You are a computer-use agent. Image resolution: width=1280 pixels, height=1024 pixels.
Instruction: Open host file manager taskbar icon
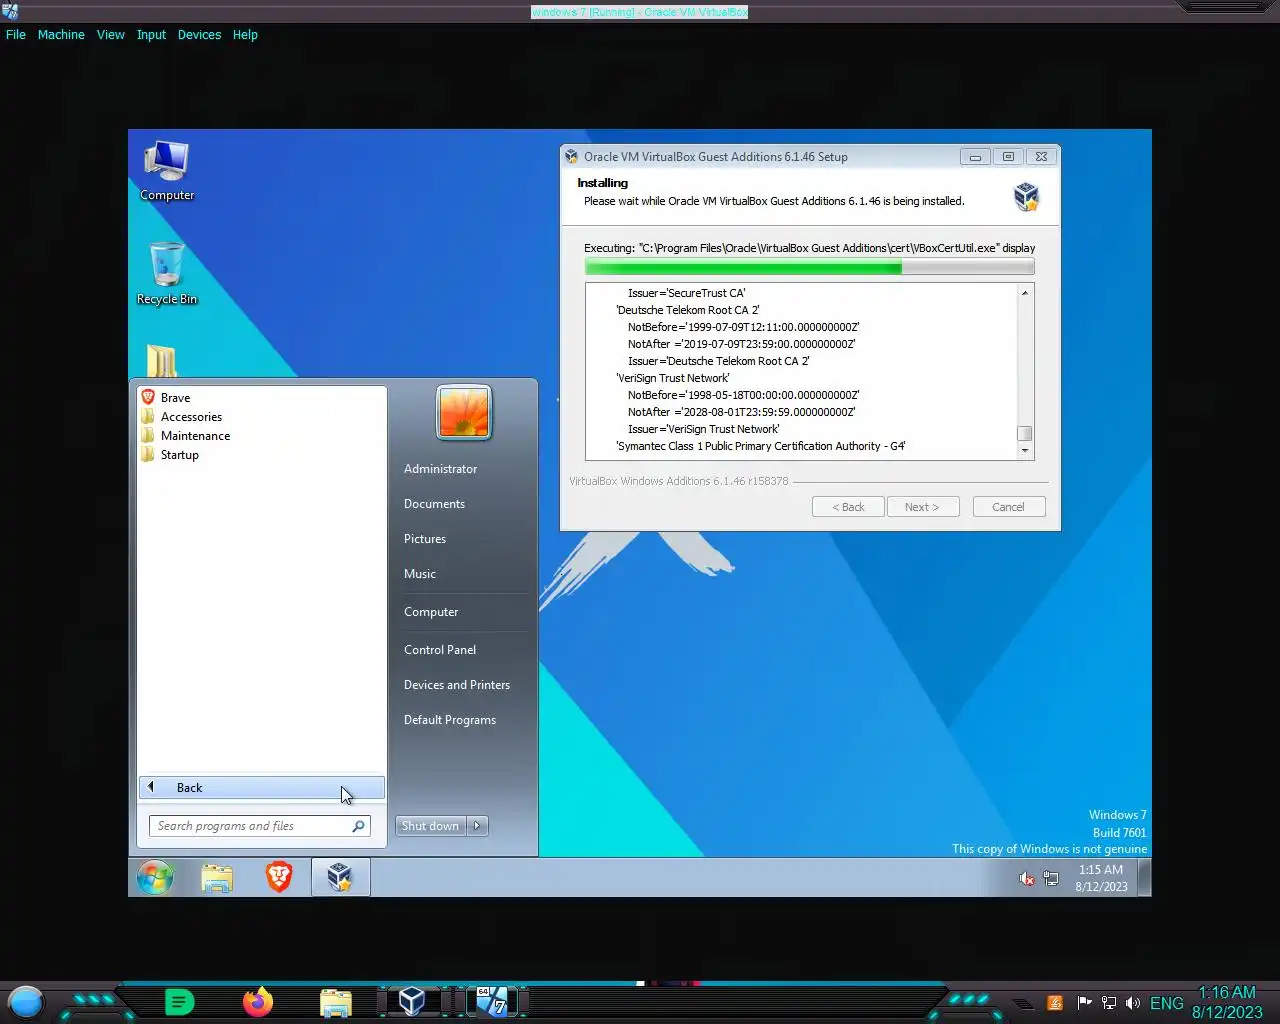[x=336, y=1002]
